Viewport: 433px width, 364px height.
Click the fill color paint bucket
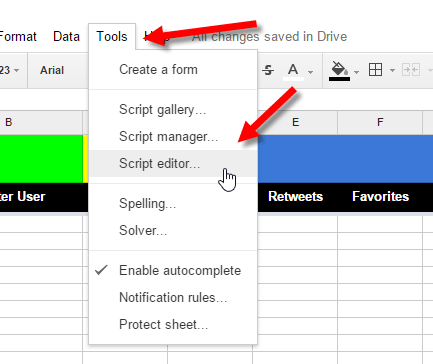(339, 71)
